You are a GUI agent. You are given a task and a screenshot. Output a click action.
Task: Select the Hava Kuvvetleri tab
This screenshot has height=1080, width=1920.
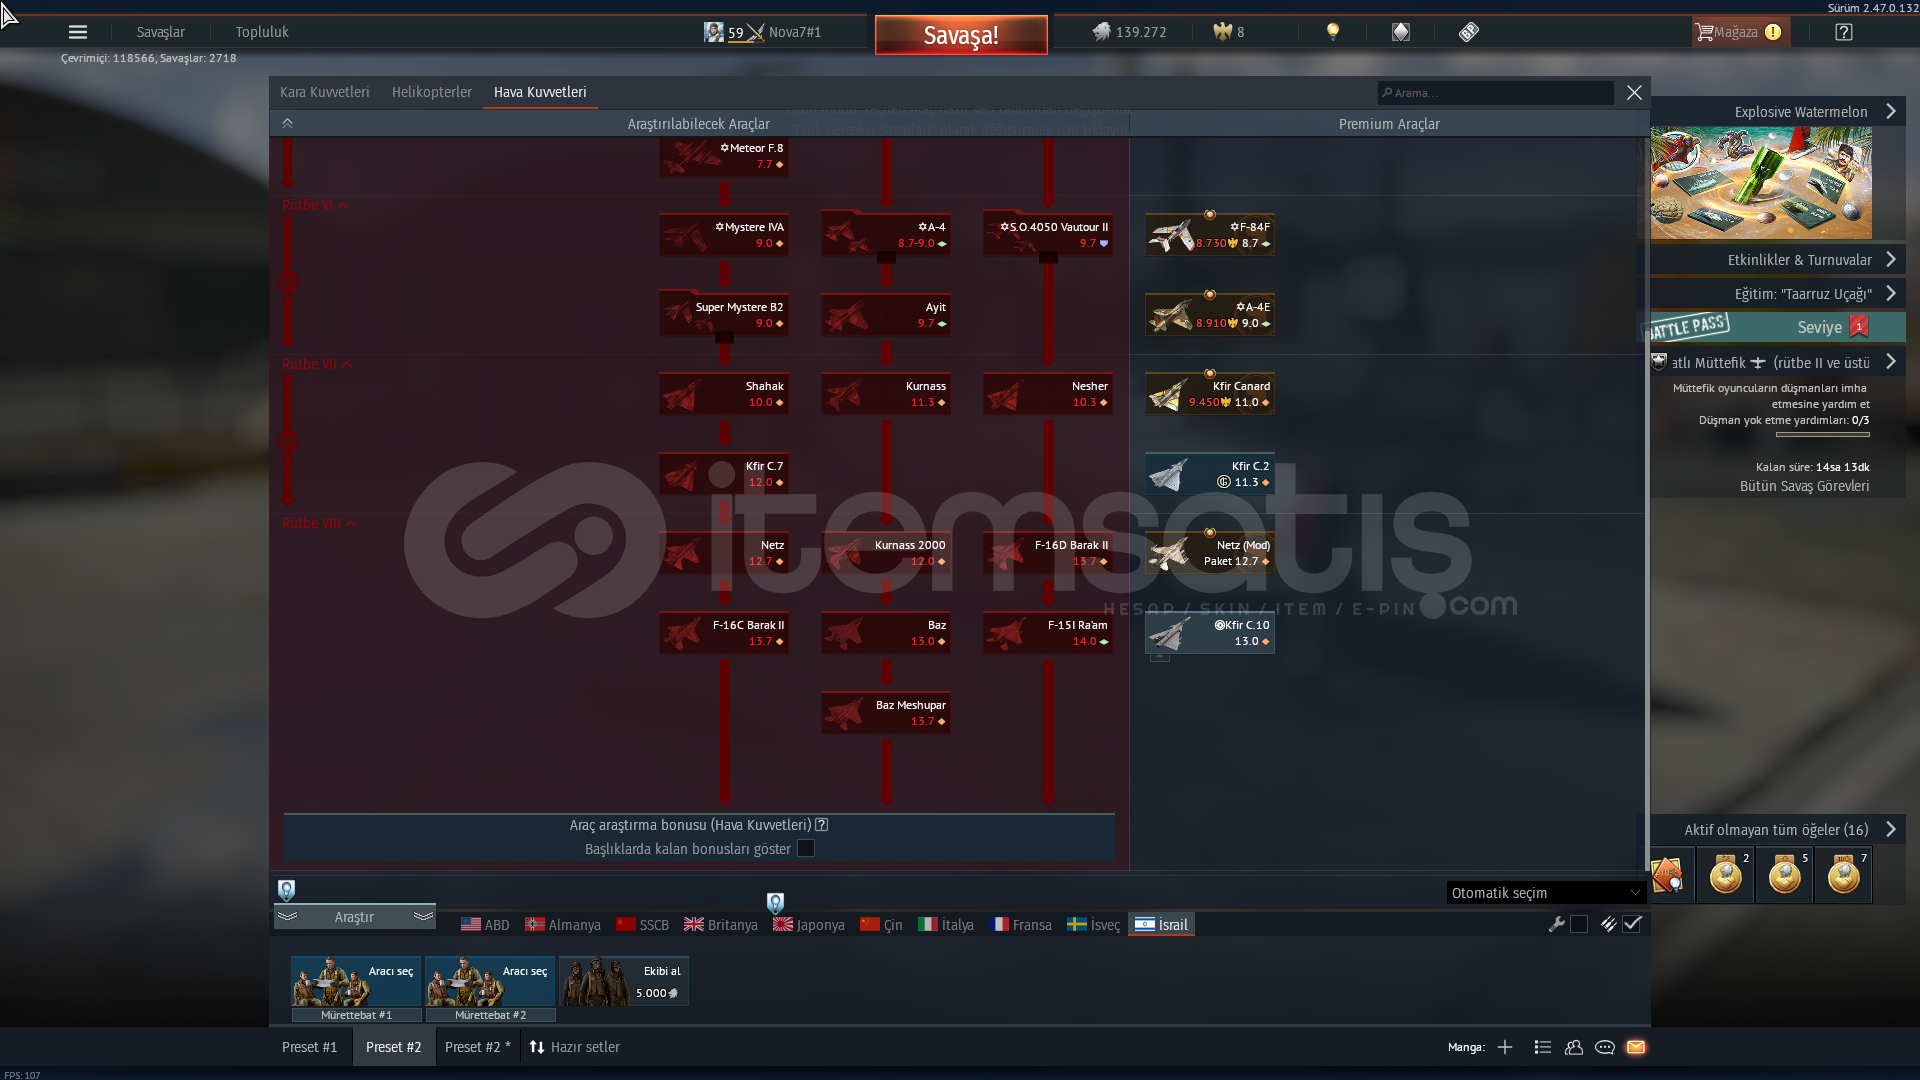coord(540,92)
